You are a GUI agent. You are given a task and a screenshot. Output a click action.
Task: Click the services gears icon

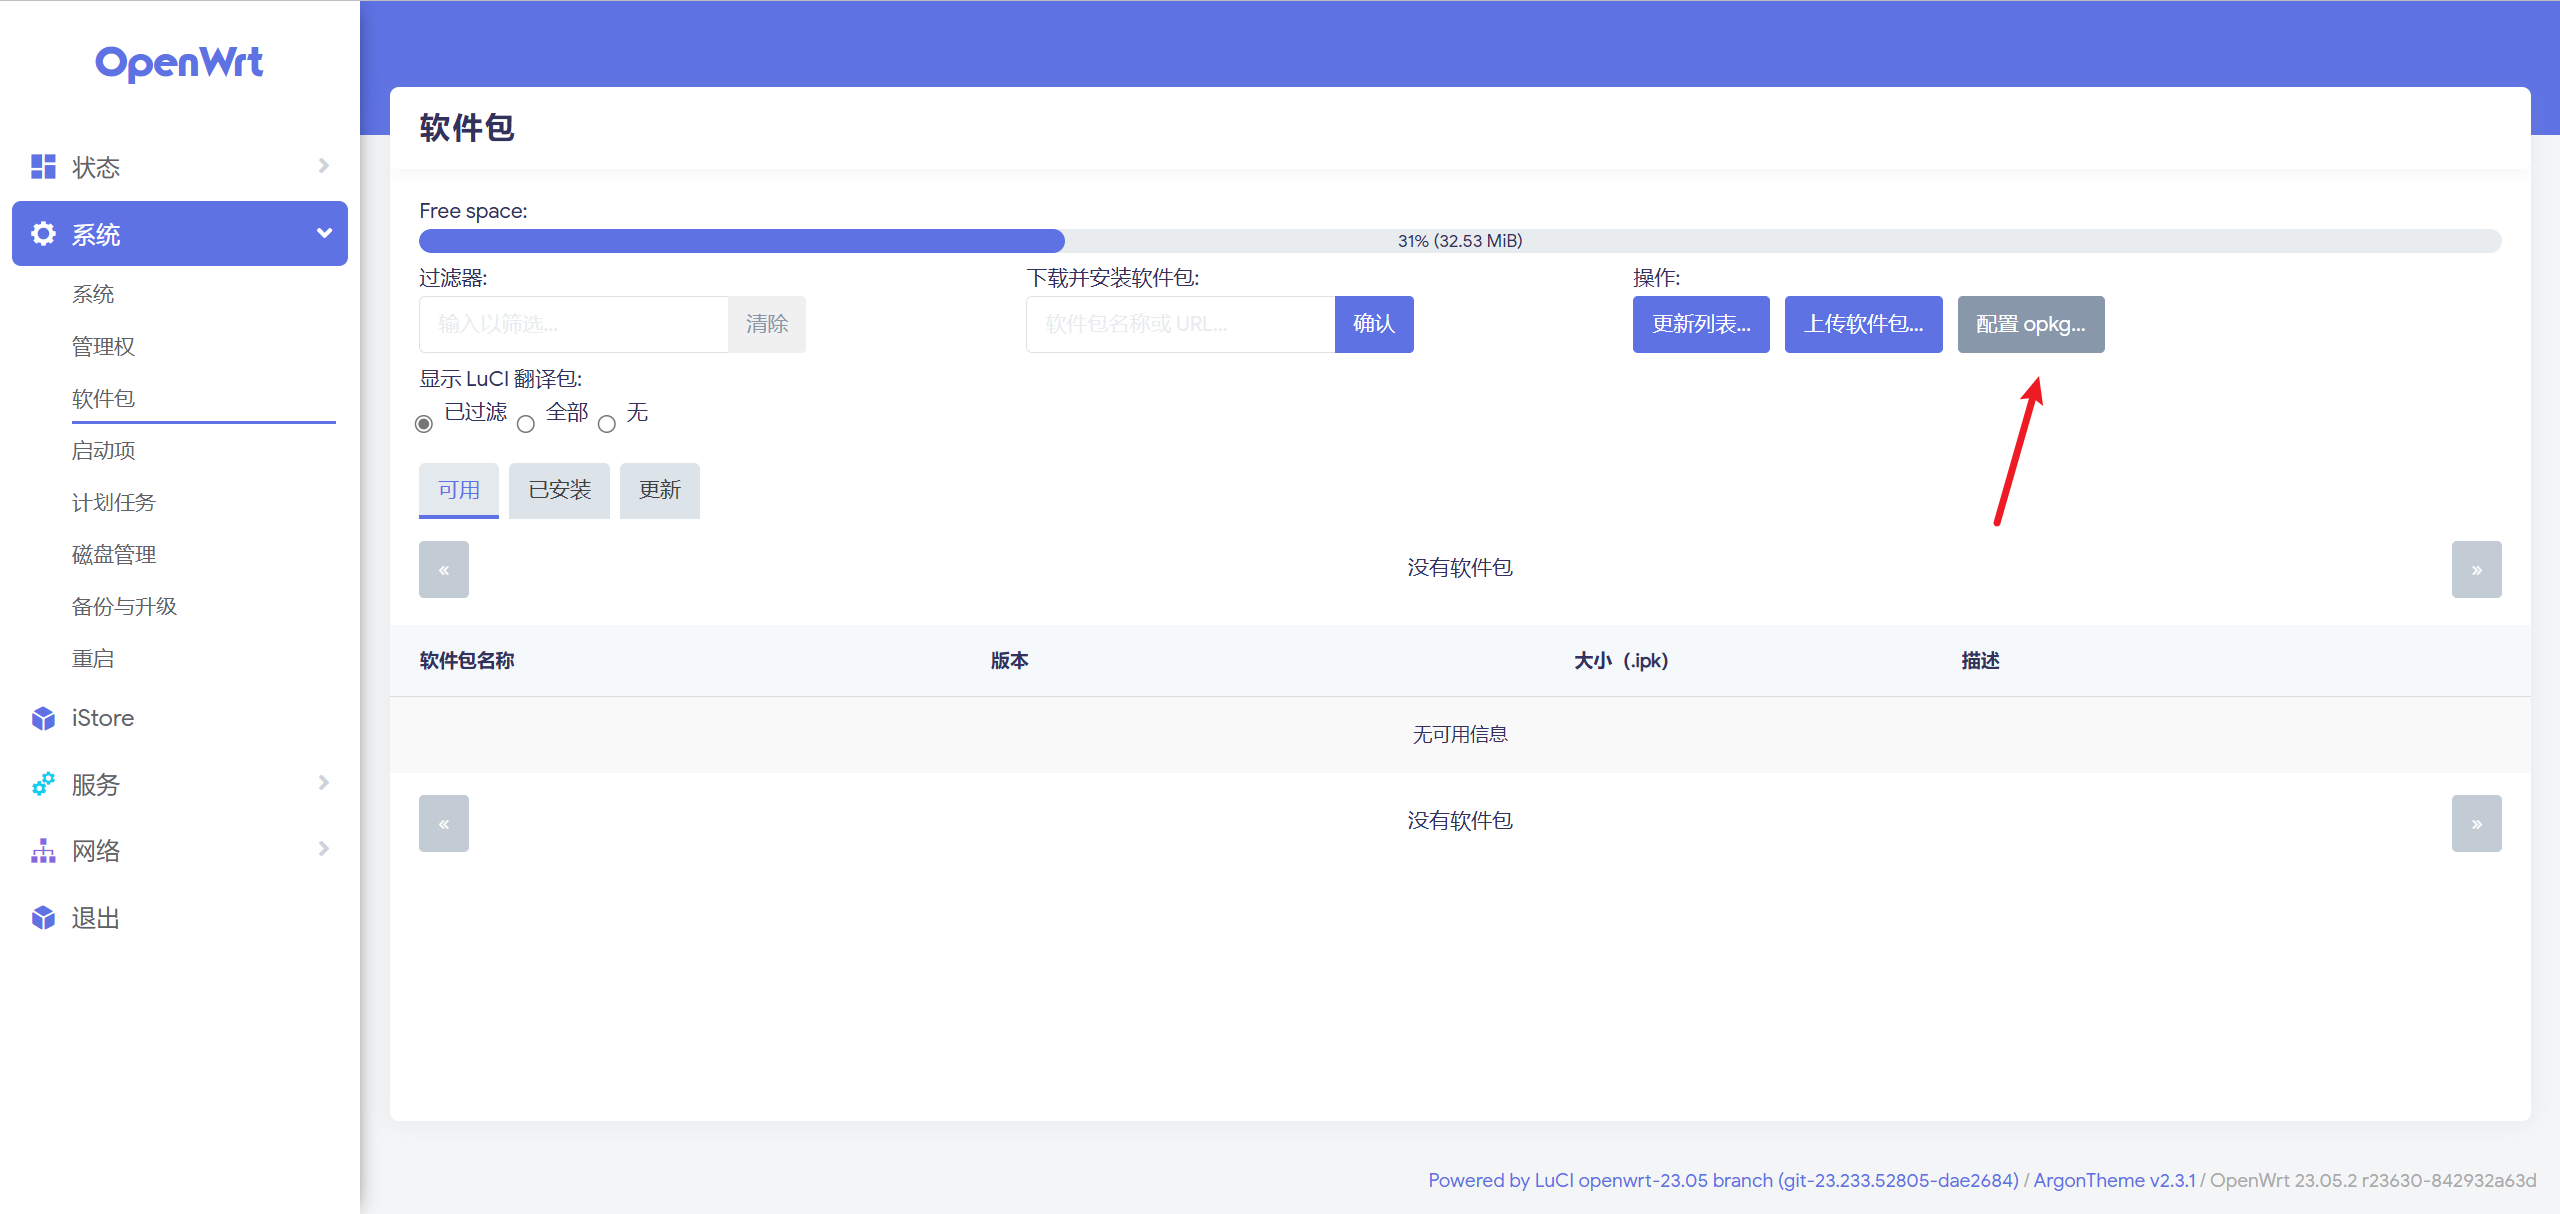pos(43,784)
